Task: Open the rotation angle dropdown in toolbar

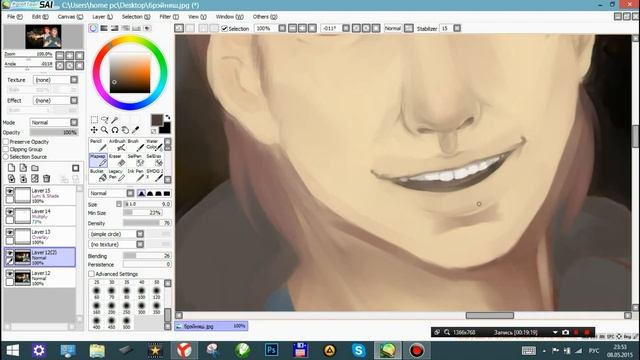Action: pyautogui.click(x=346, y=28)
